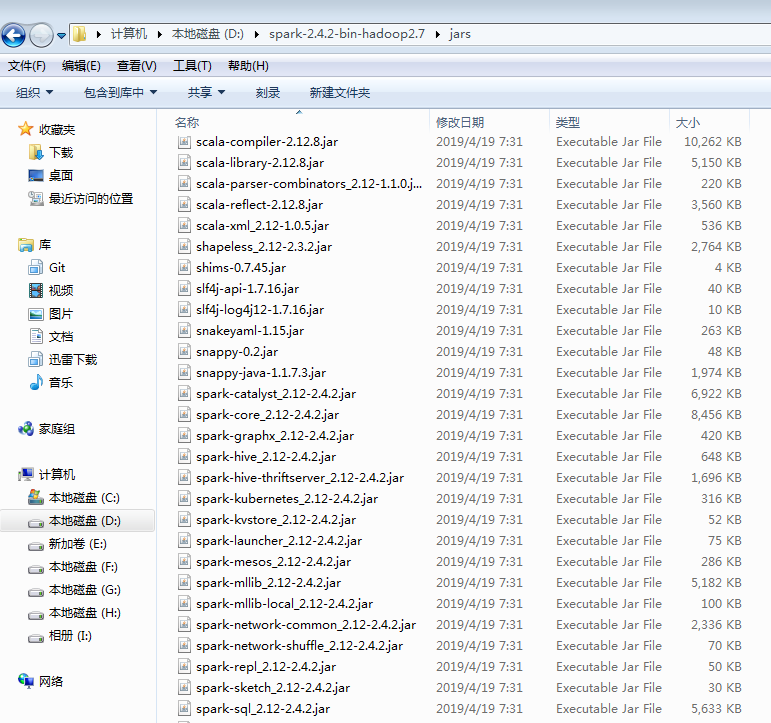This screenshot has height=723, width=771.
Task: Click the 刻录 toolbar button
Action: click(268, 92)
